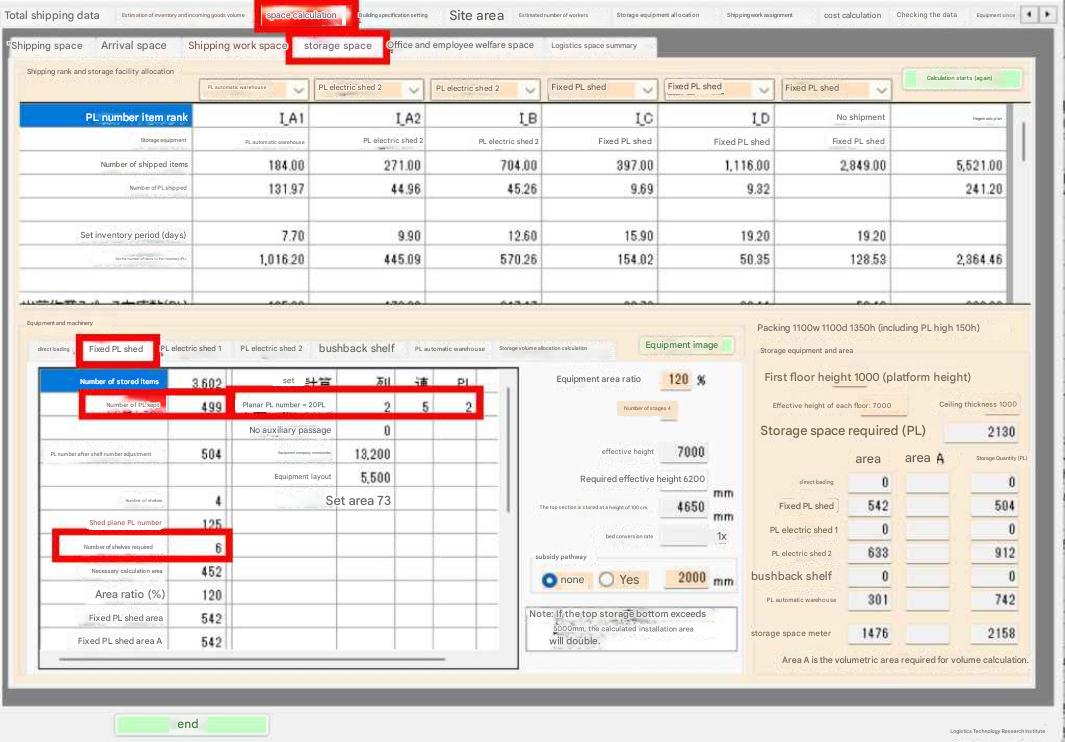The image size is (1065, 742).
Task: Click the green 'end' button
Action: click(190, 724)
